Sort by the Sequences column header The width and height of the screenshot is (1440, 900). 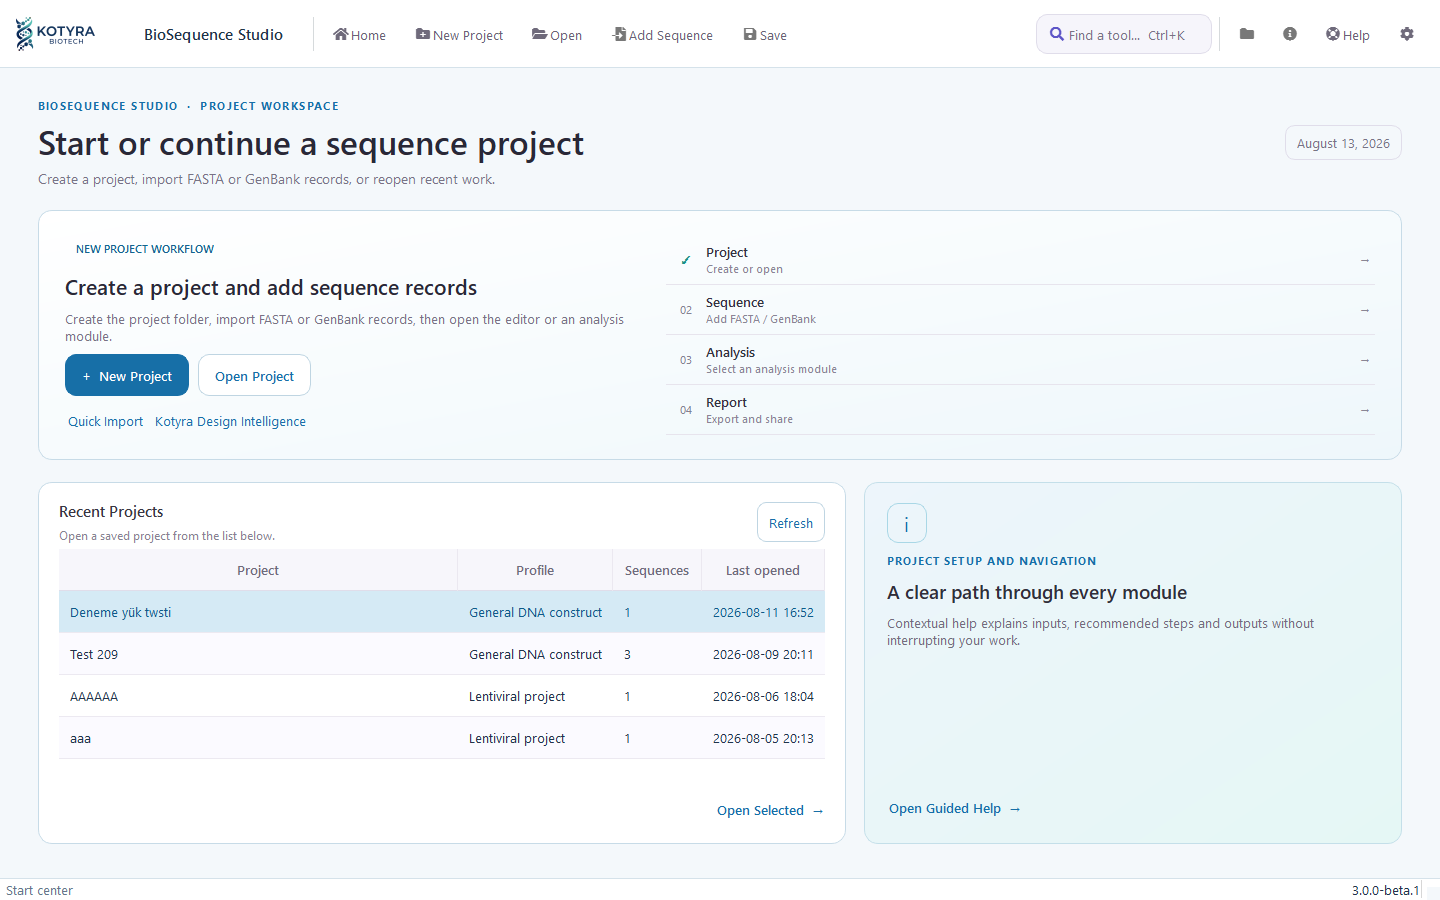[x=657, y=570]
